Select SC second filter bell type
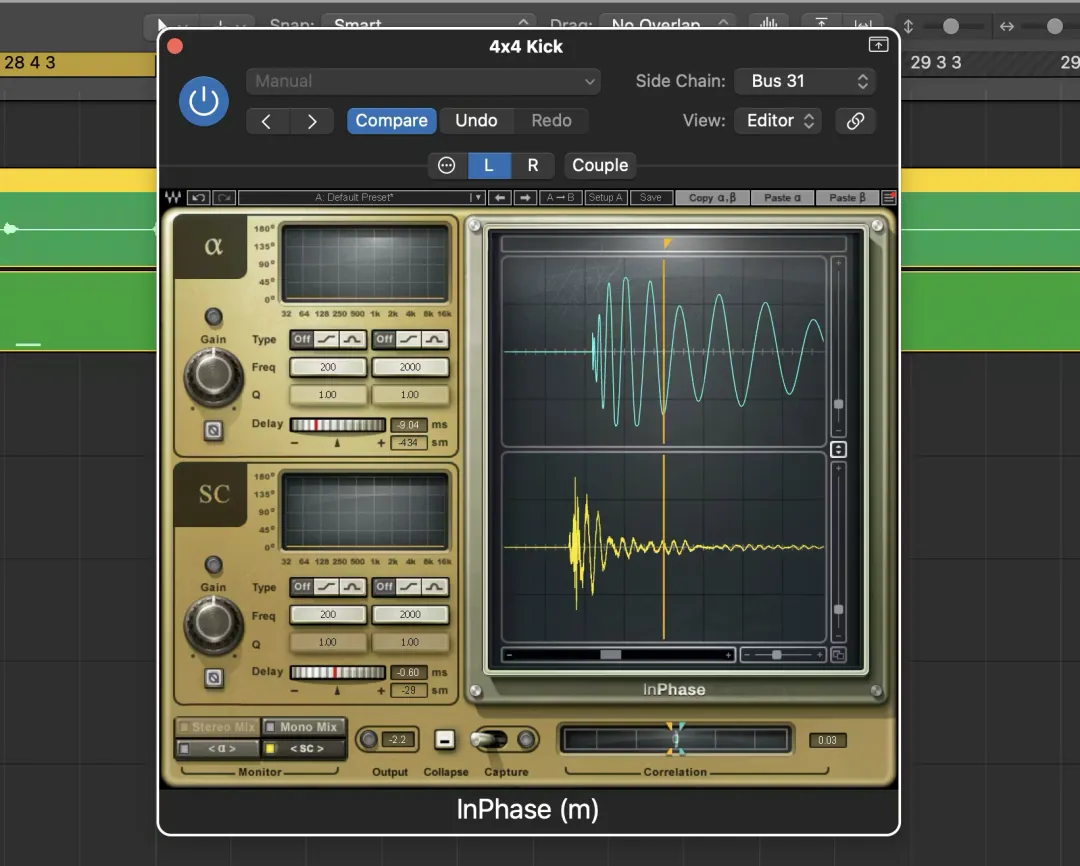 coord(435,586)
